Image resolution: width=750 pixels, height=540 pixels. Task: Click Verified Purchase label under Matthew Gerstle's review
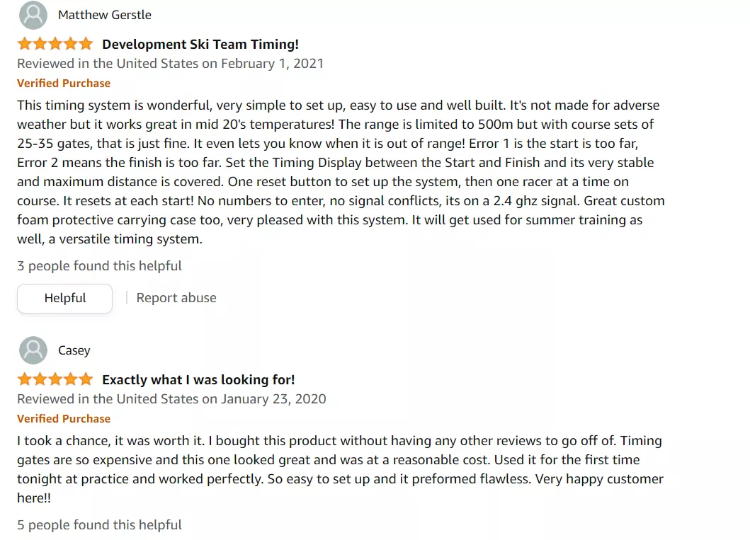[x=64, y=83]
